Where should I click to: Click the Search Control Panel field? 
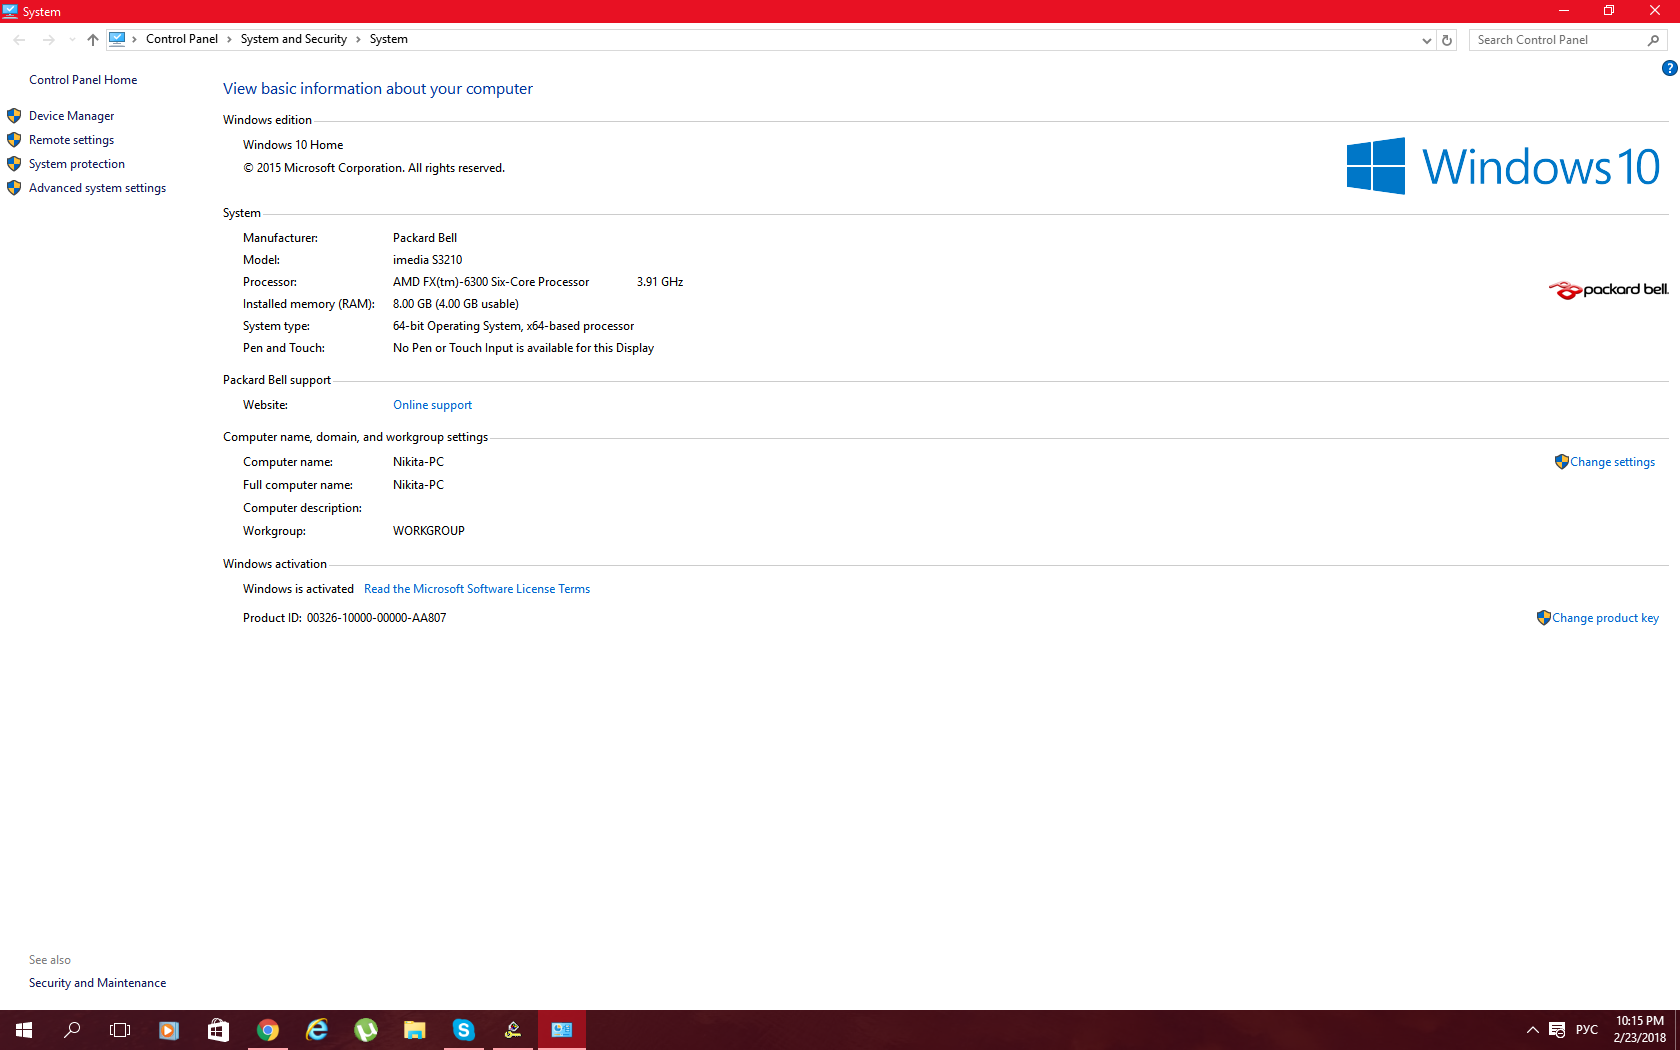1567,40
